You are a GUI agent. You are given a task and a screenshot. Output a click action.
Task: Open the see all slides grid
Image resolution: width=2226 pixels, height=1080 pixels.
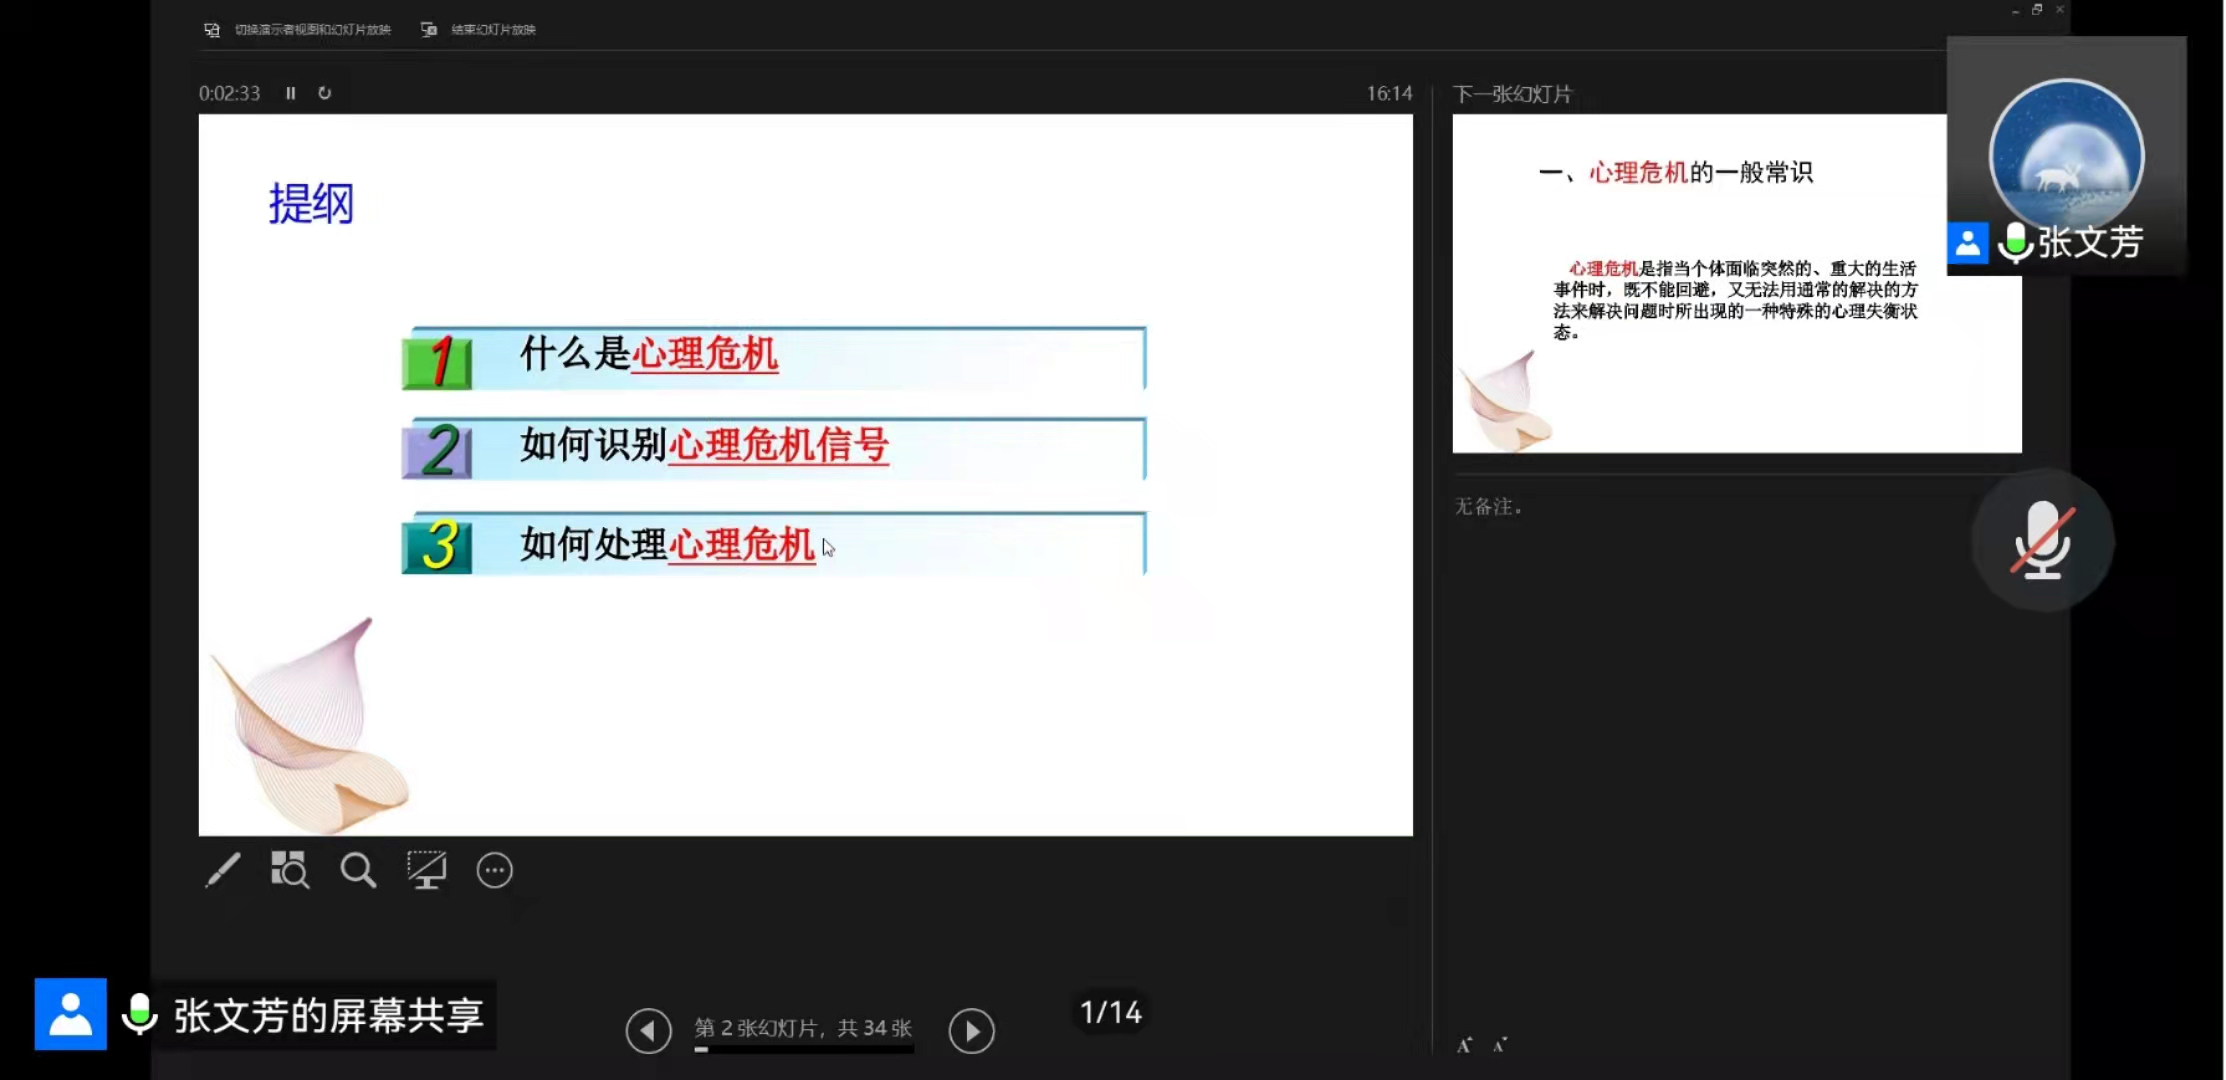[x=290, y=870]
